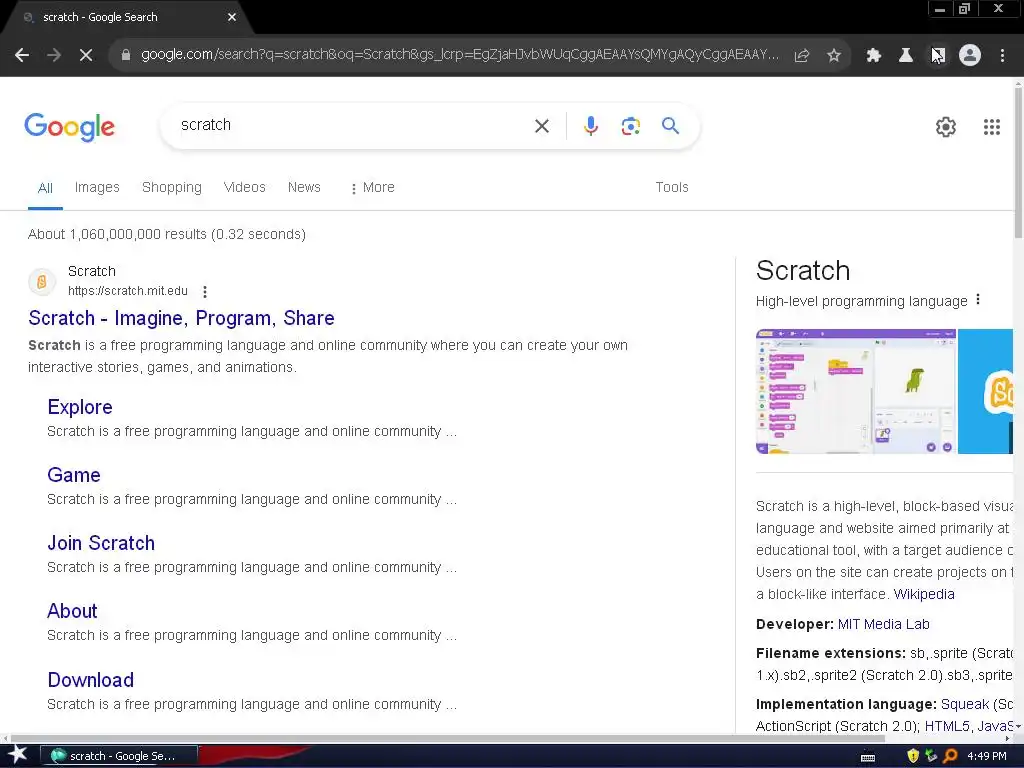Click the https://scratch.mit.edu URL text
Screen dimensions: 1024x768
(128, 291)
